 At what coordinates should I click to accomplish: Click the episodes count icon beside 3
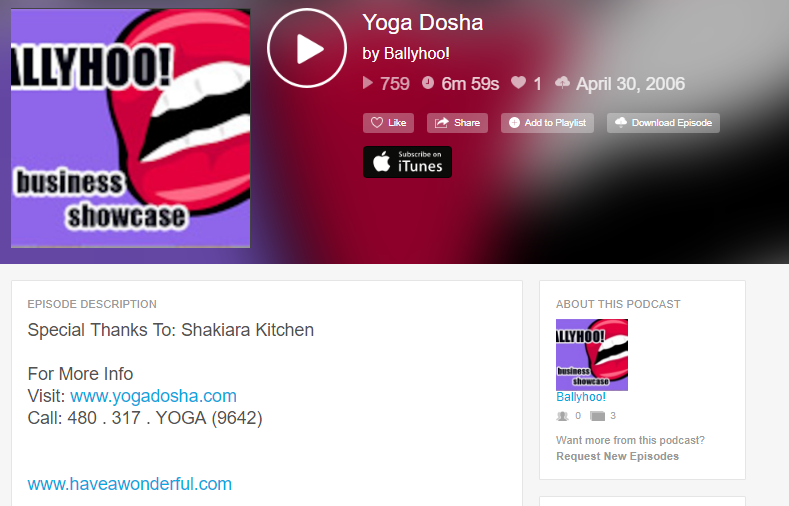click(x=597, y=416)
